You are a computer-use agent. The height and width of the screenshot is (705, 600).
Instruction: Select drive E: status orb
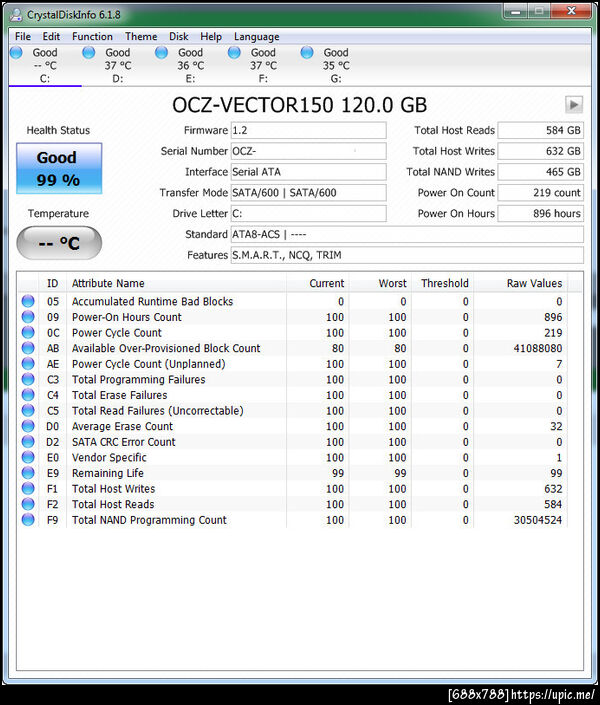point(161,53)
